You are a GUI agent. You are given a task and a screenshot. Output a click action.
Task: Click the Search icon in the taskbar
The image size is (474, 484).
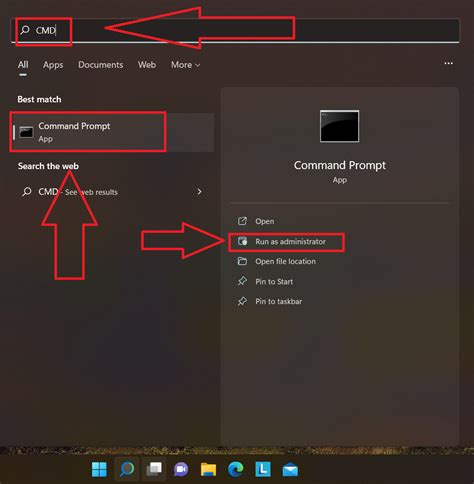click(127, 469)
